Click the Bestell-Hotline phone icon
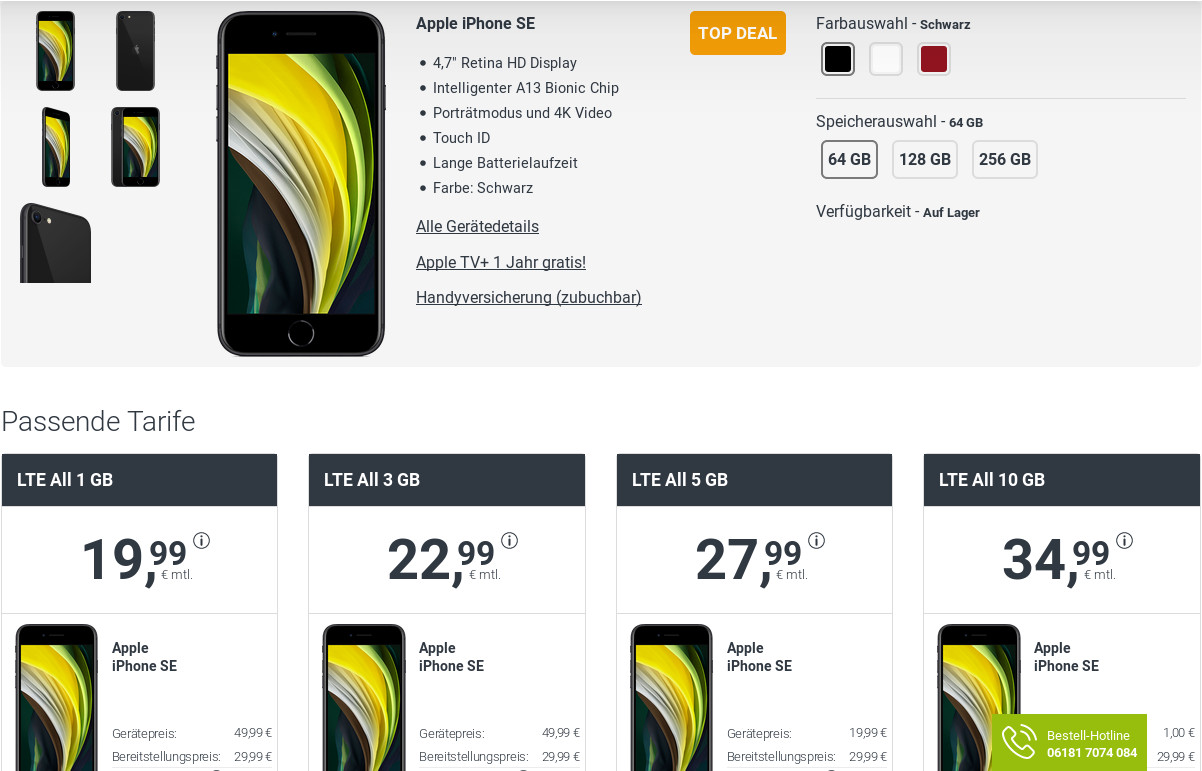1202x771 pixels. tap(1019, 742)
